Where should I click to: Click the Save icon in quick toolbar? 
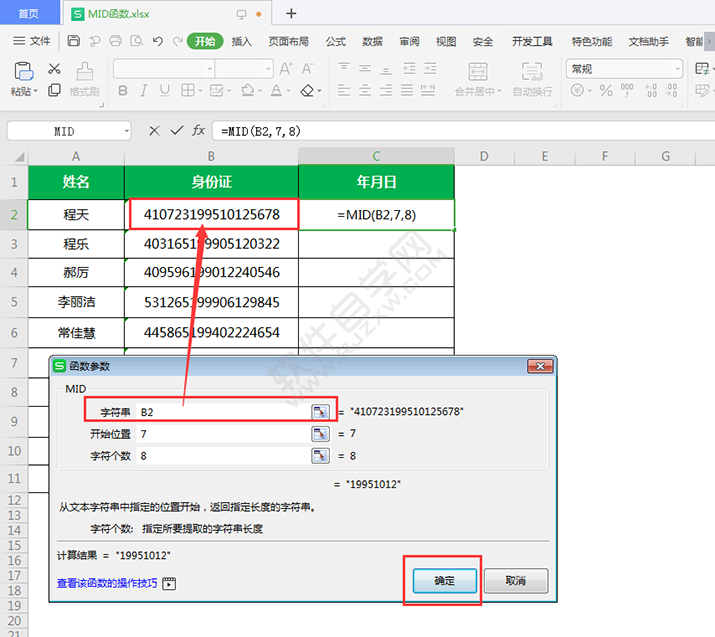coord(74,41)
